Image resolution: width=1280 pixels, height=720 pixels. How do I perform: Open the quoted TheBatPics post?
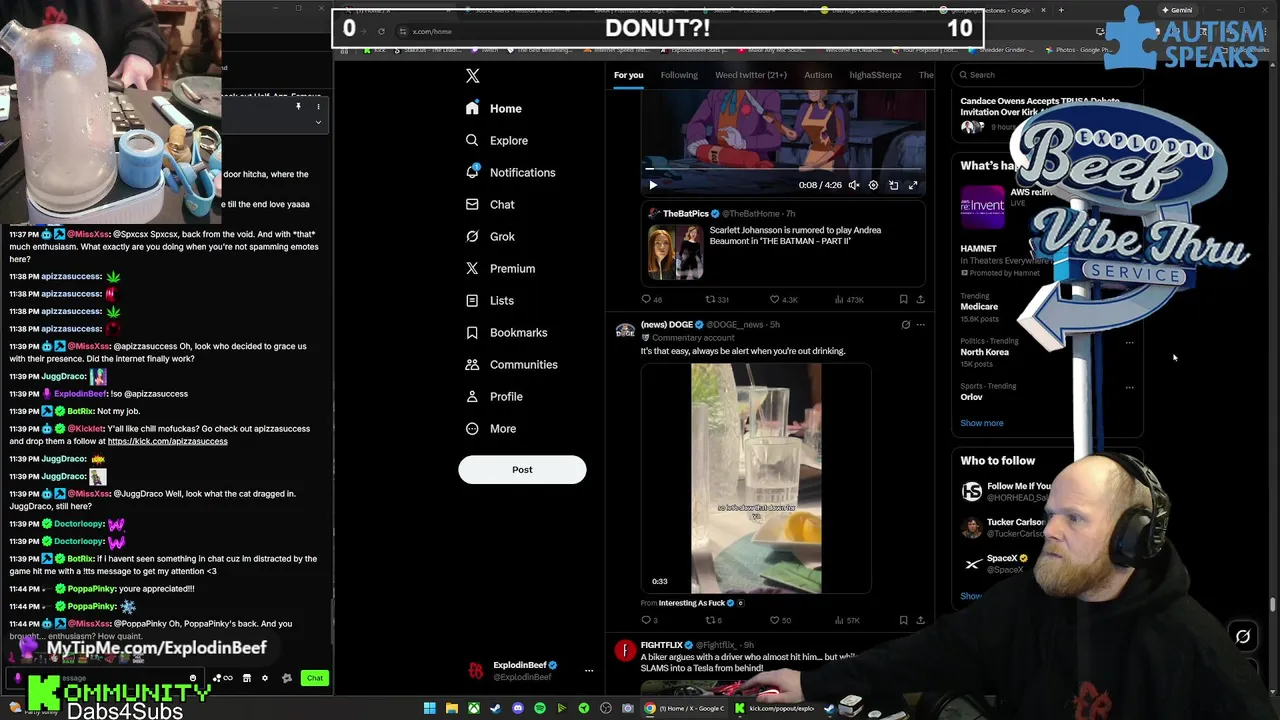784,245
